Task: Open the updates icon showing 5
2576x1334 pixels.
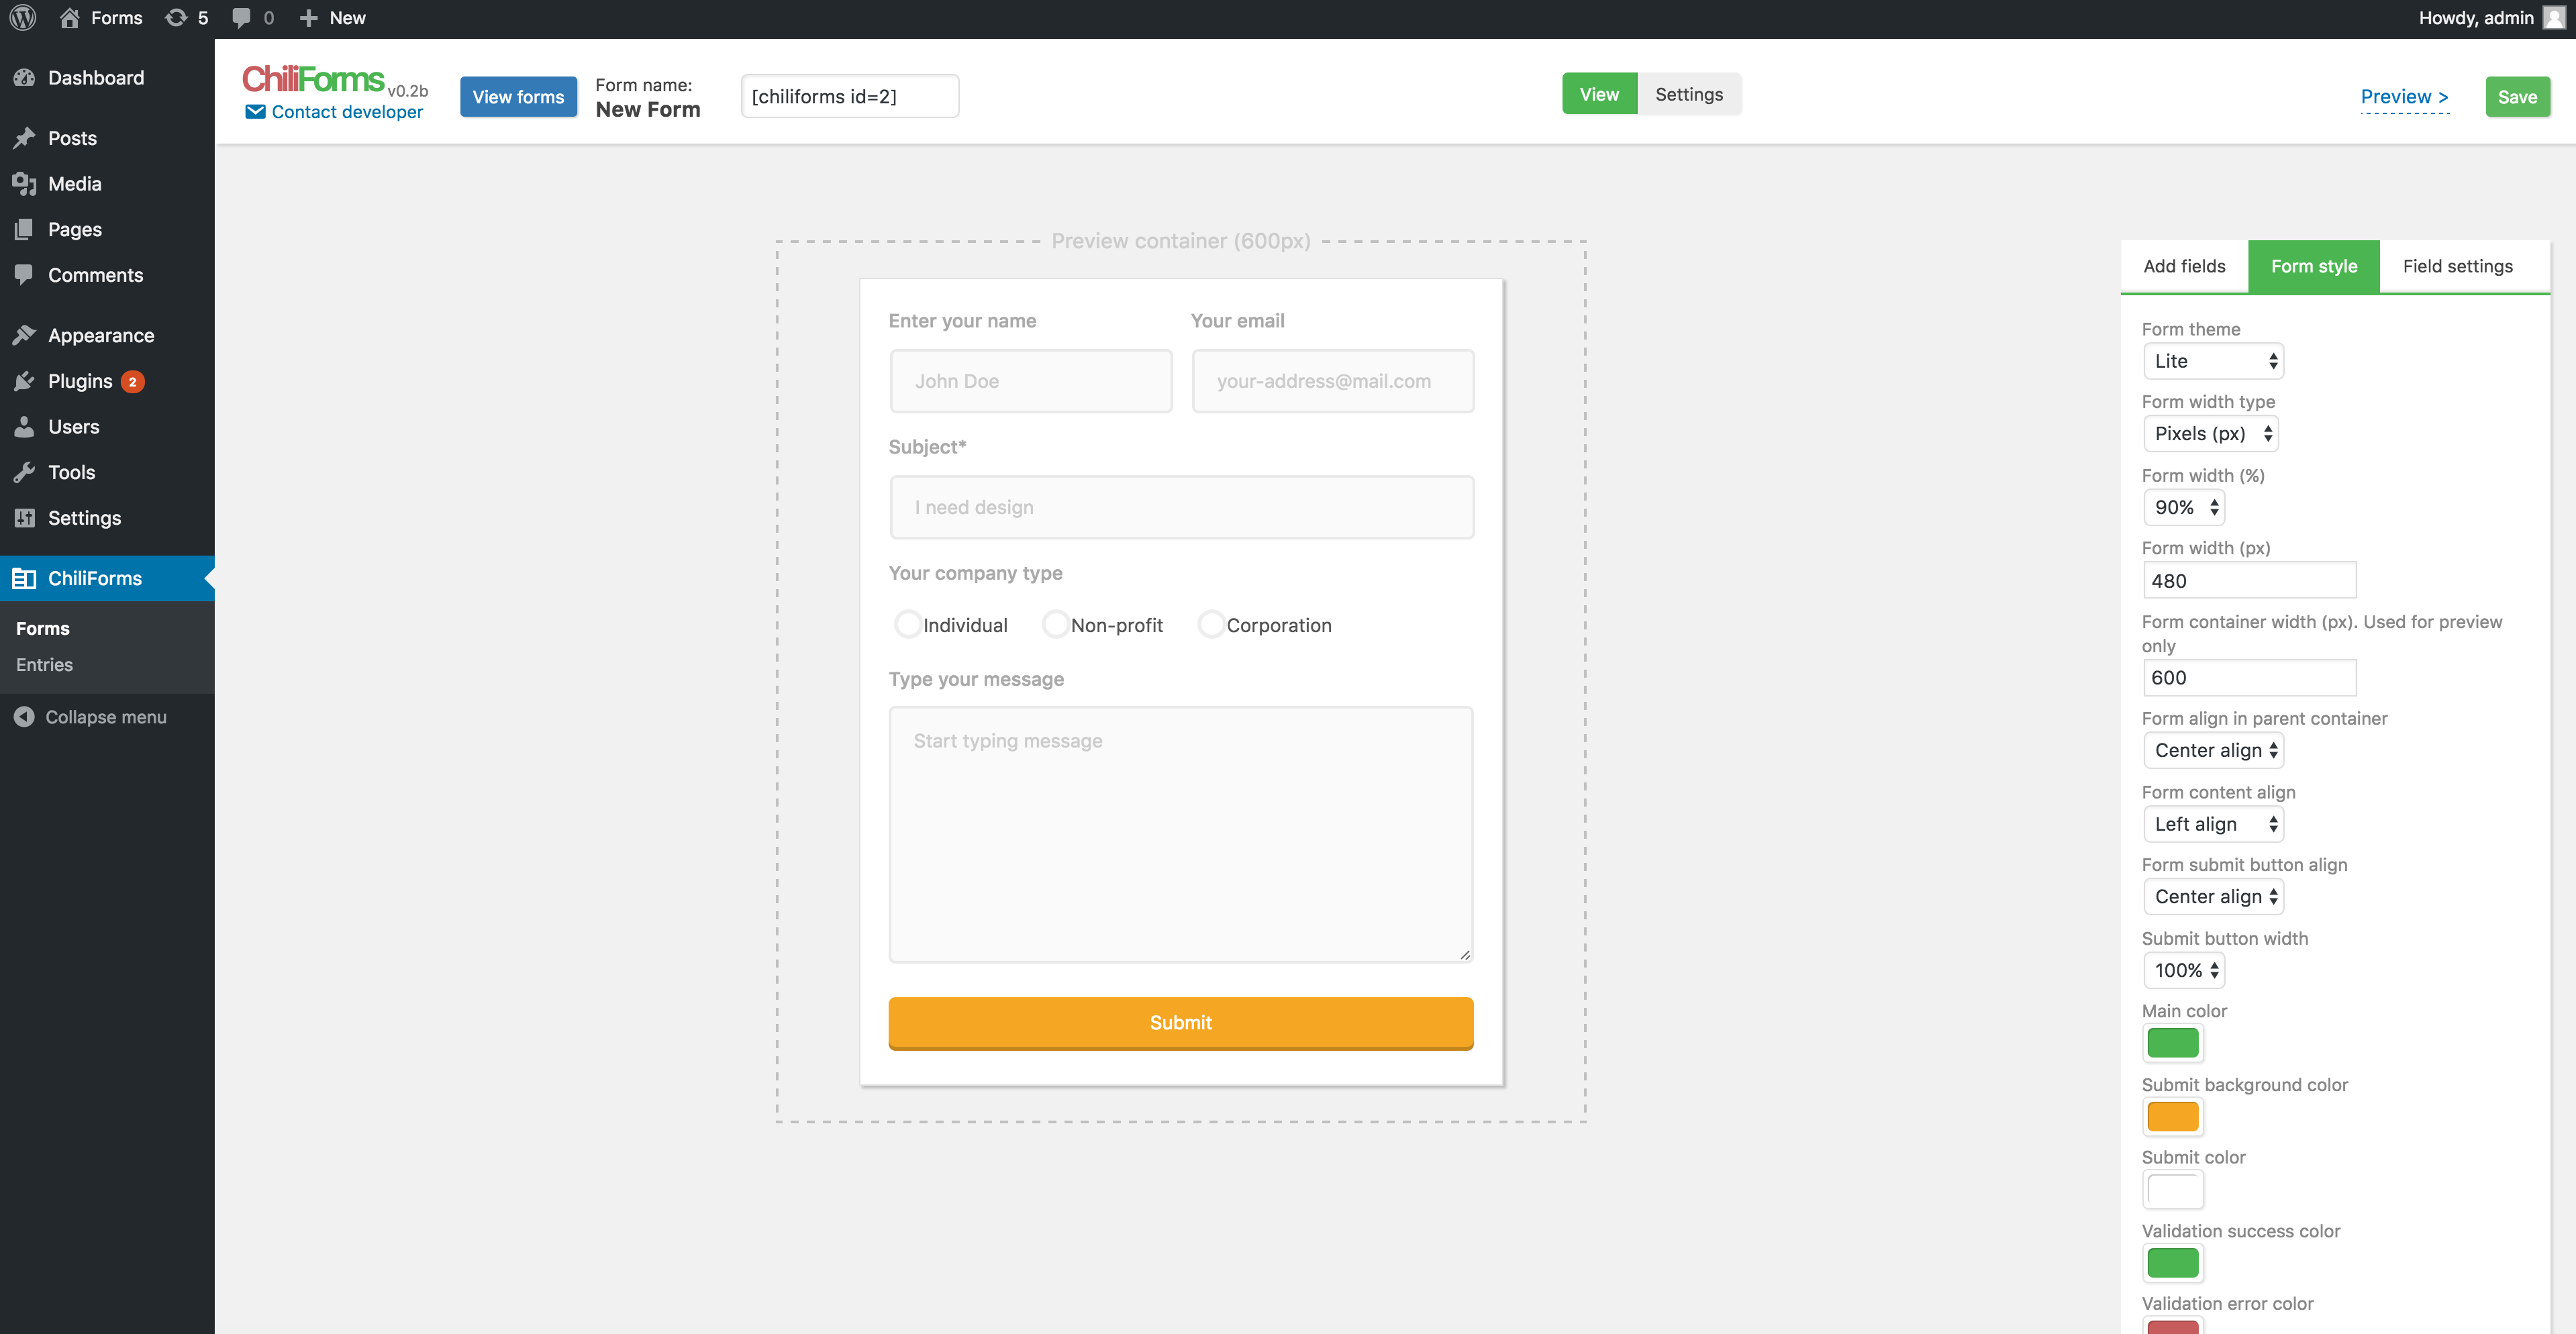Action: [x=176, y=18]
